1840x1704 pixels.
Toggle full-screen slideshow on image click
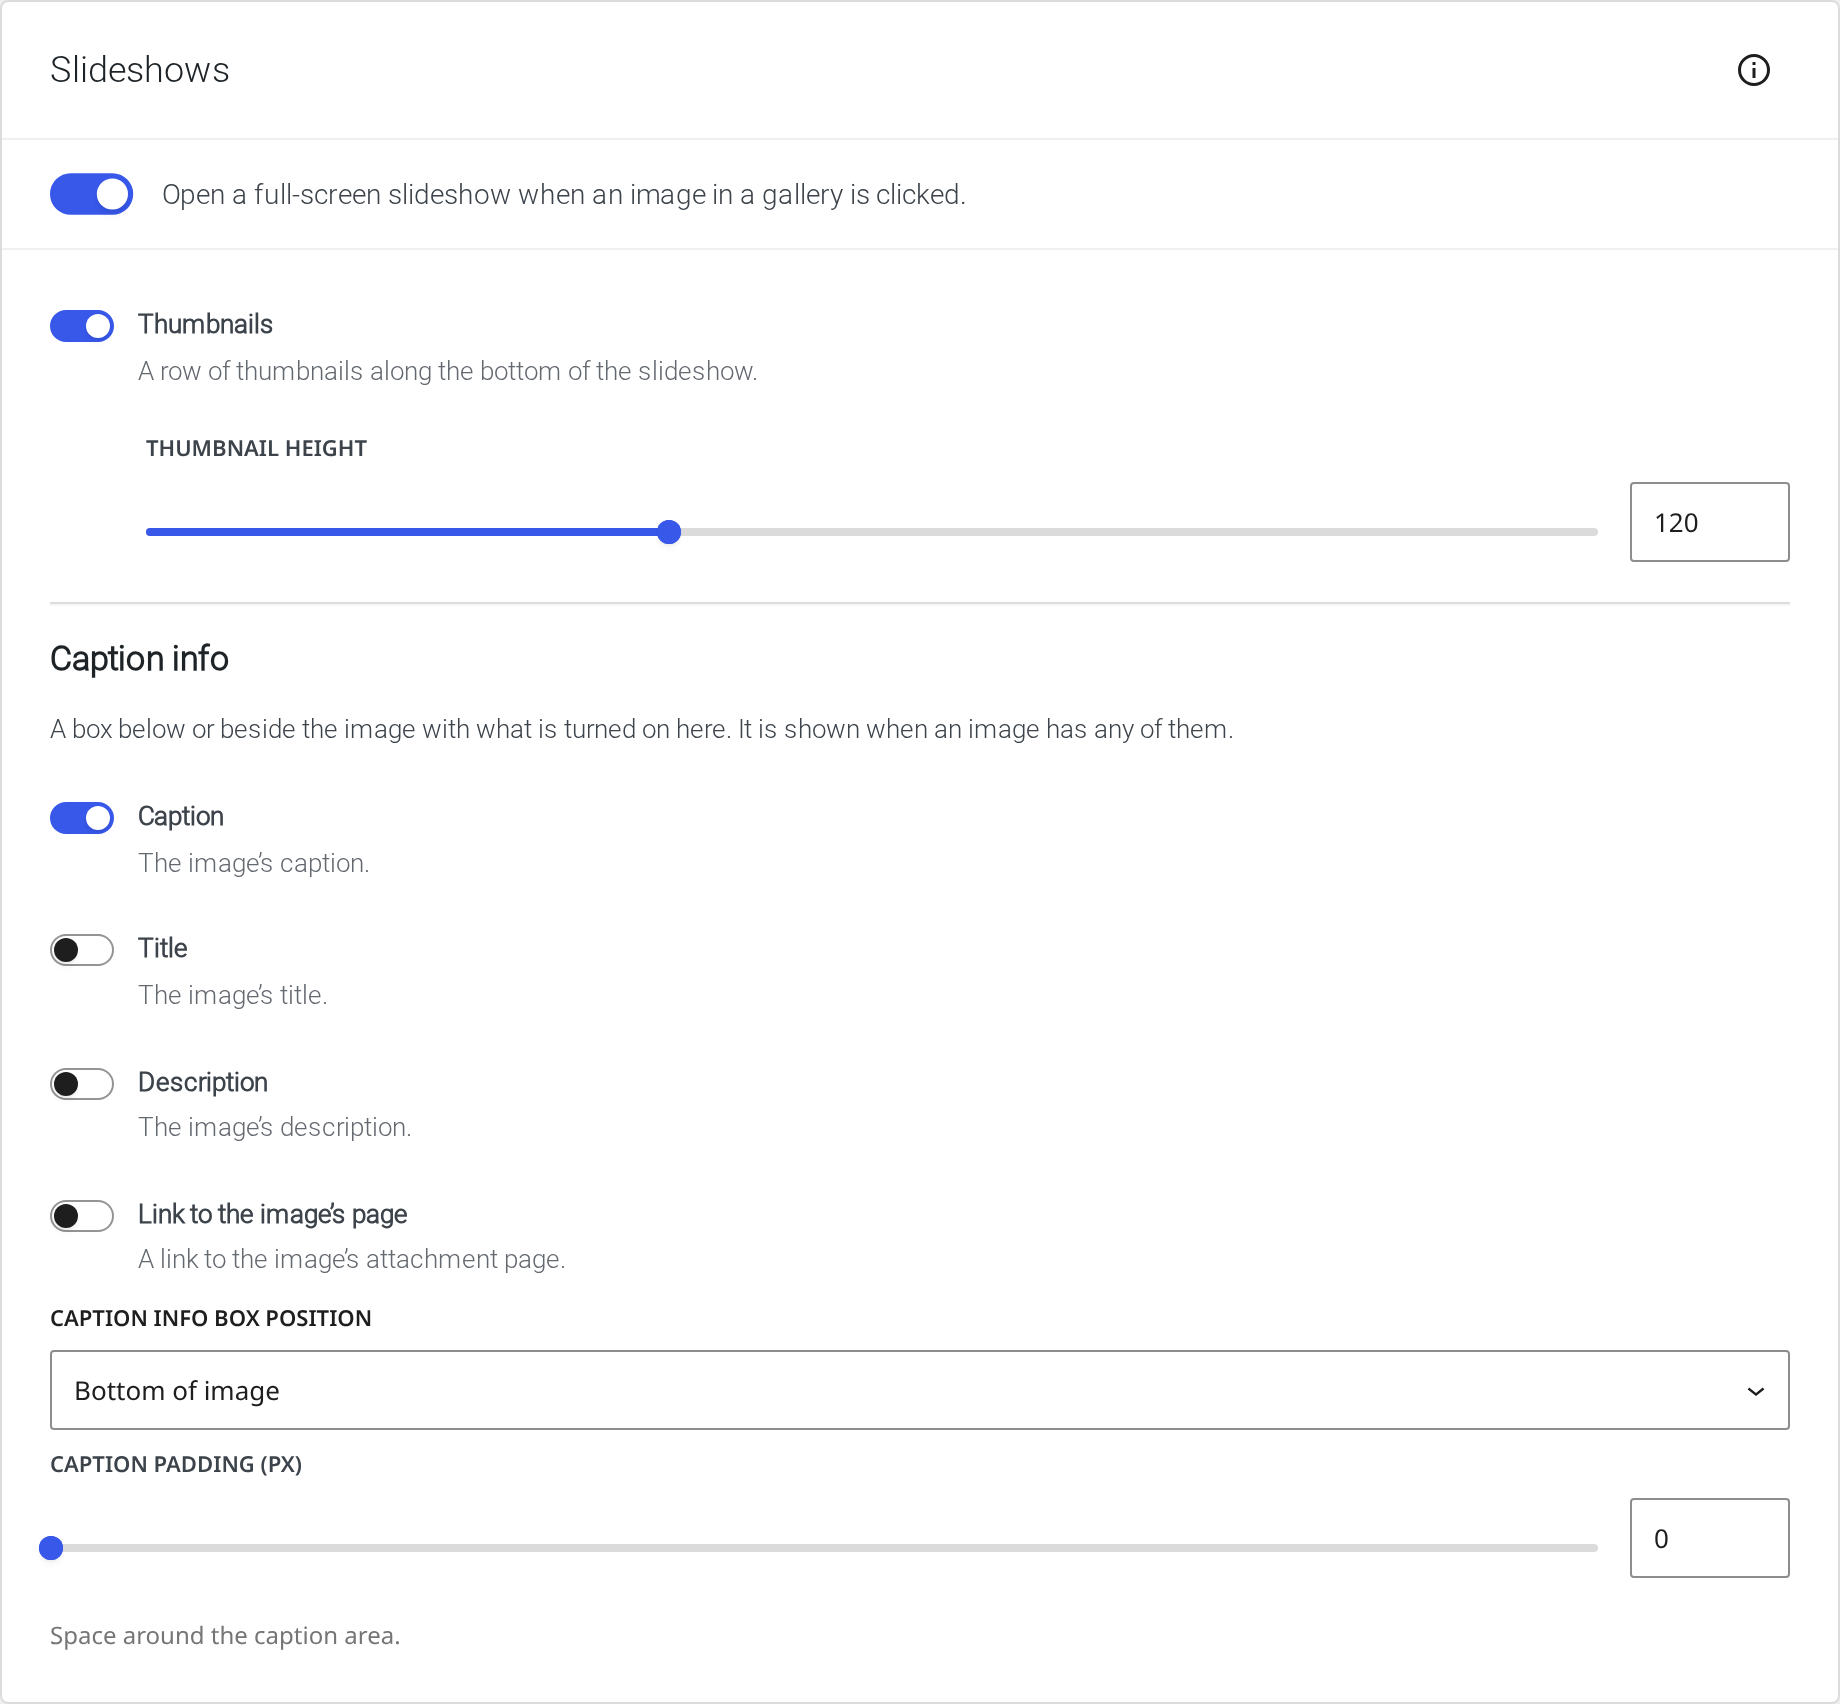(91, 194)
